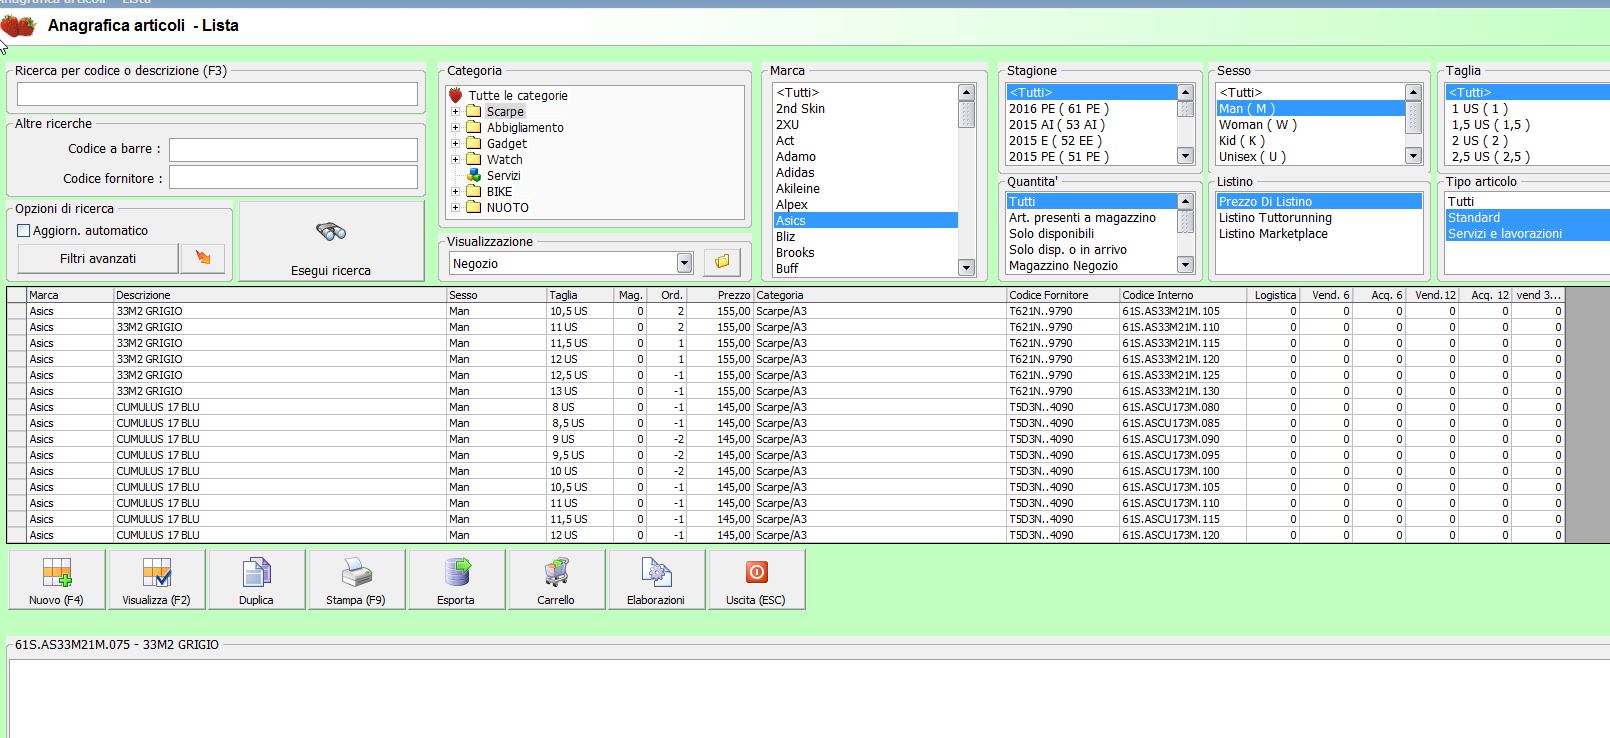Image resolution: width=1610 pixels, height=738 pixels.
Task: Select 2 US ( 2 ) size
Action: click(1528, 141)
